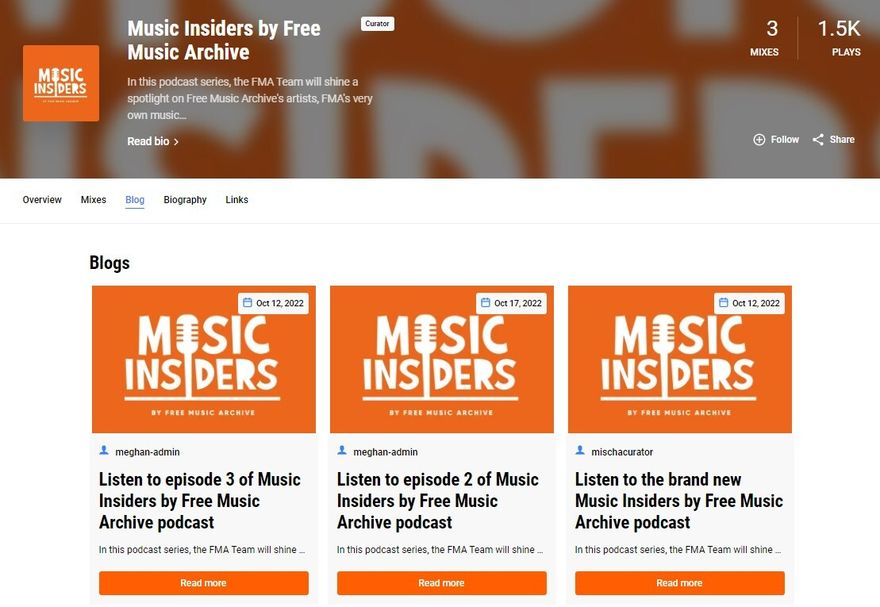Viewport: 880px width, 607px height.
Task: Click Read more on episode 3 post
Action: [x=204, y=583]
